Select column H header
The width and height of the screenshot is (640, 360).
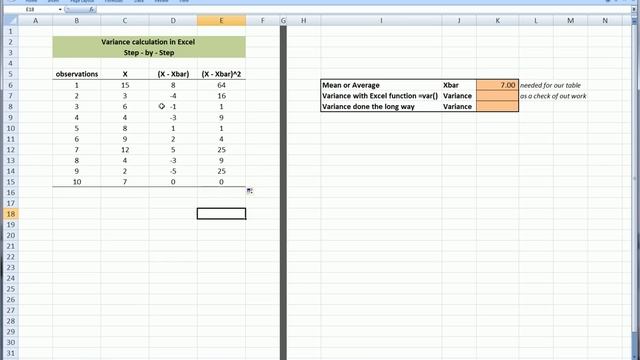[303, 20]
